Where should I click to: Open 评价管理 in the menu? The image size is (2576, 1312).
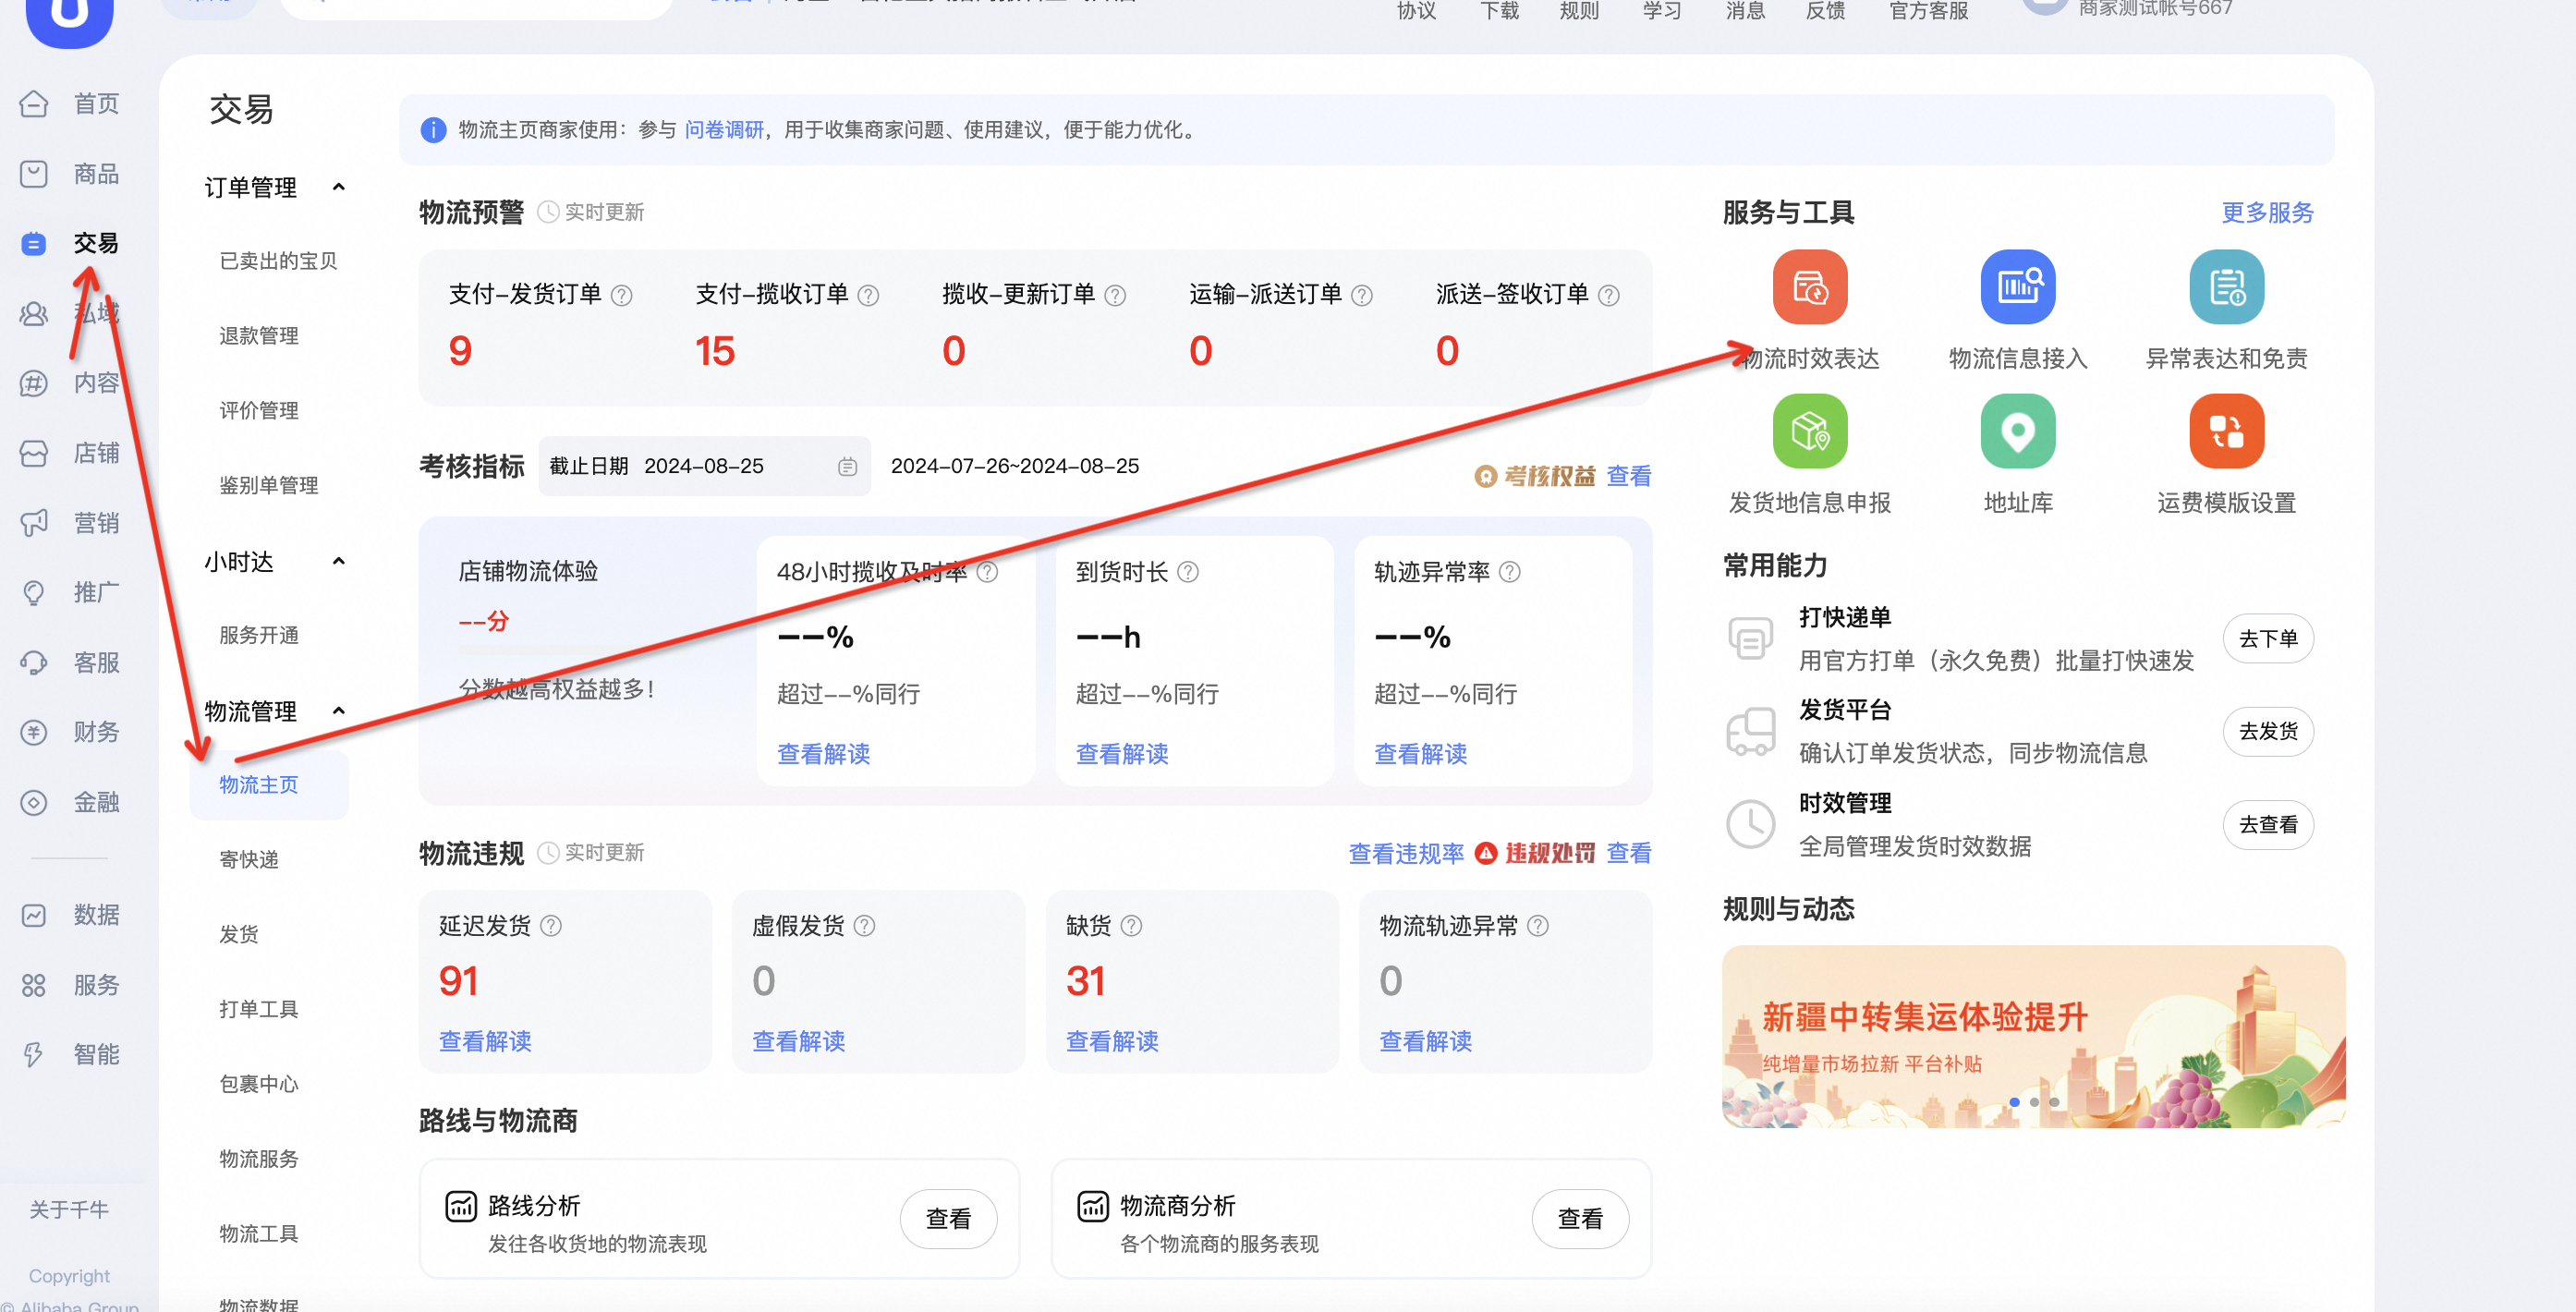pyautogui.click(x=259, y=411)
